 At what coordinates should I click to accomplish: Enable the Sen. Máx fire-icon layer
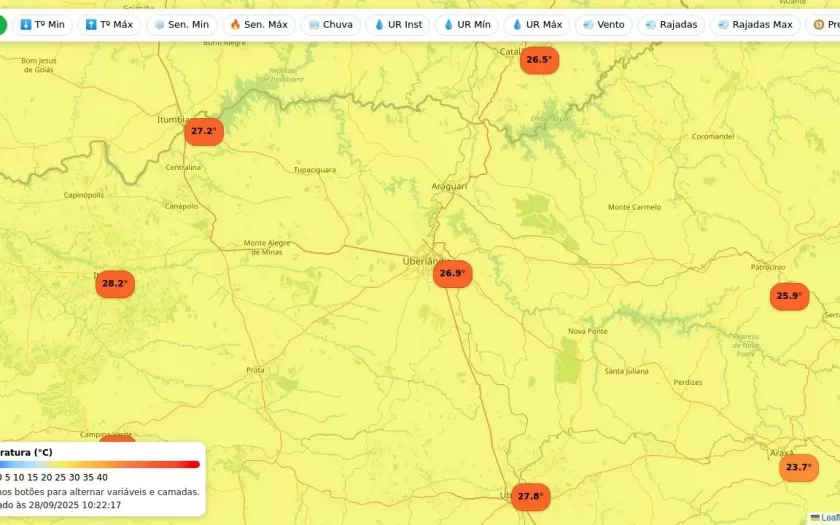click(258, 24)
